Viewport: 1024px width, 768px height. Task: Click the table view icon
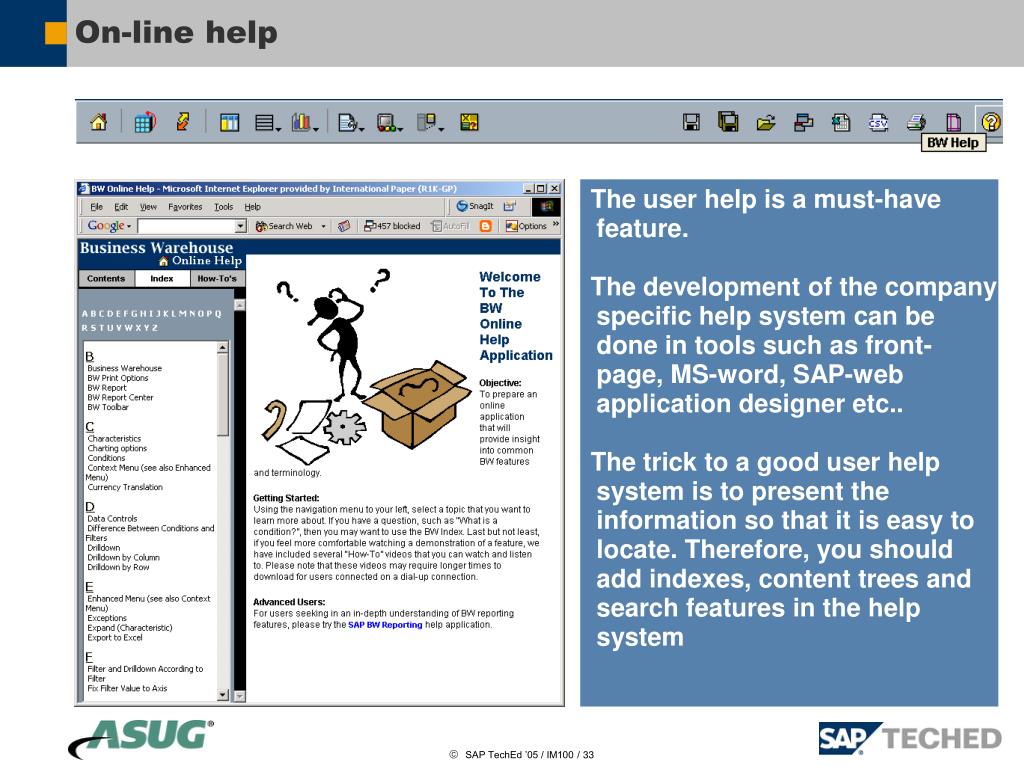pyautogui.click(x=229, y=122)
